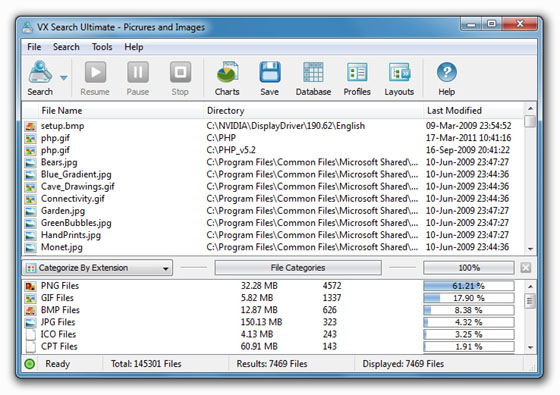Screen dimensions: 560x395
Task: Click the icon of php.gif in C:\PHP
Action: 30,138
